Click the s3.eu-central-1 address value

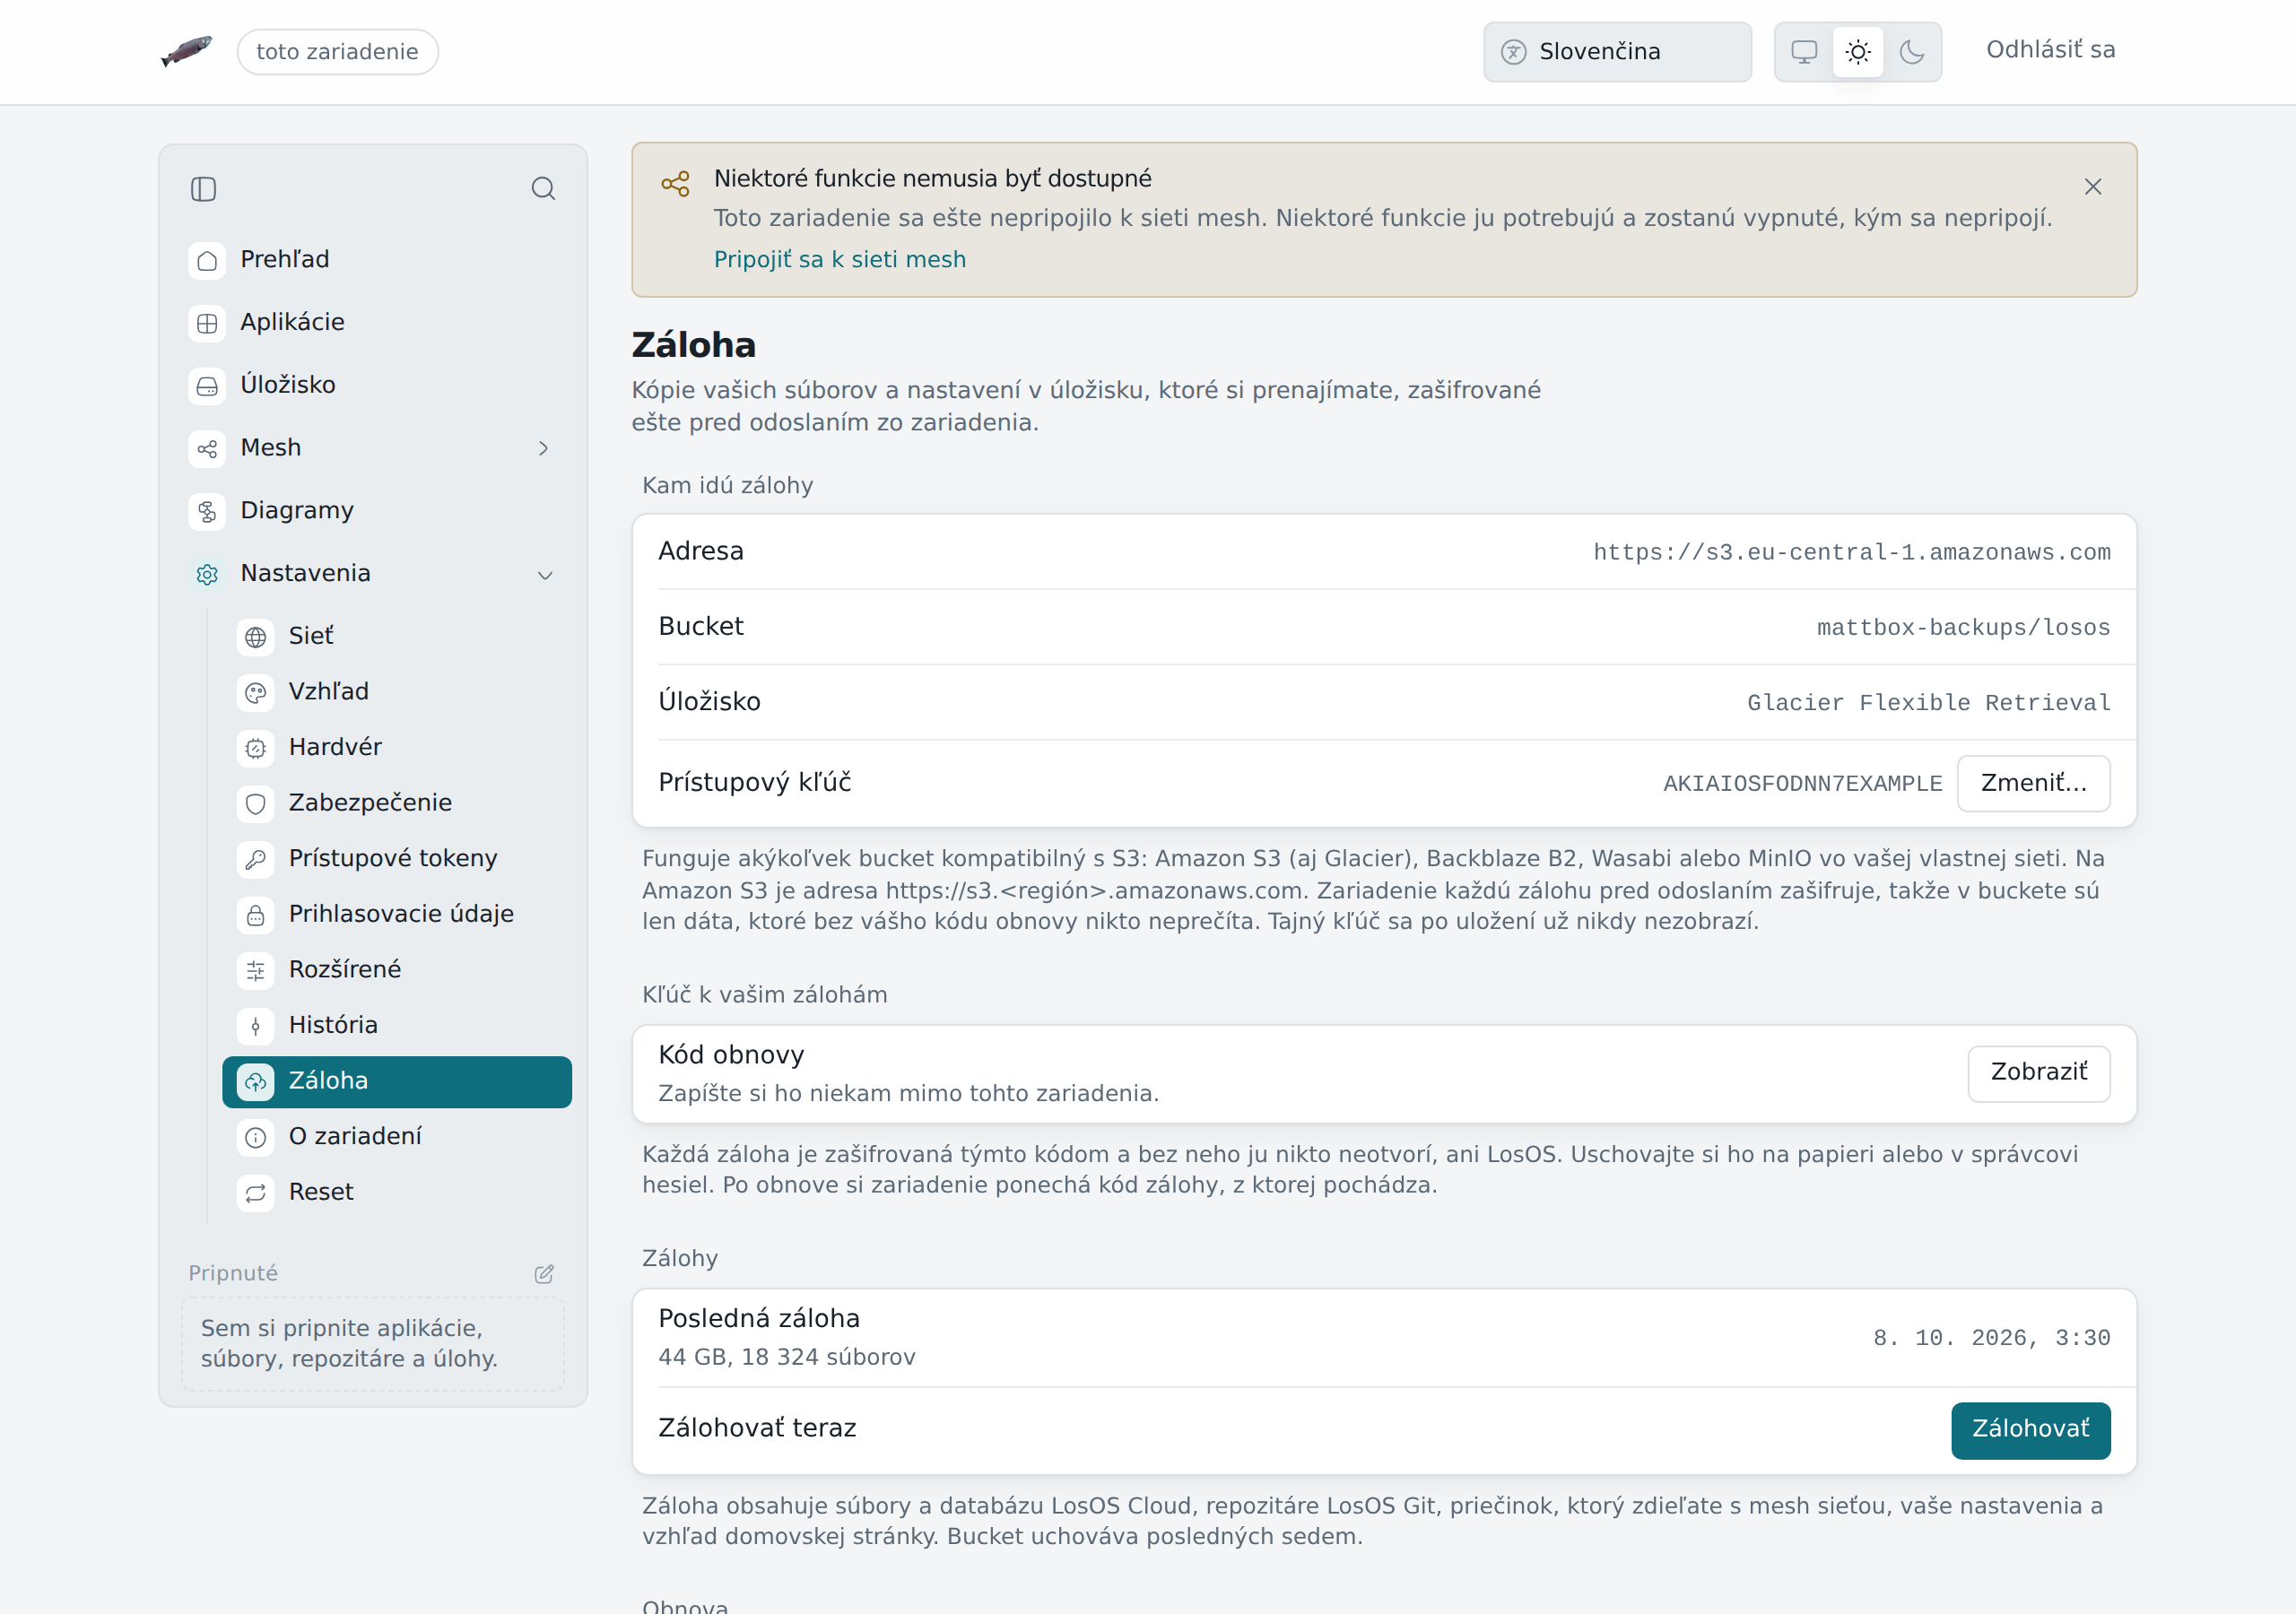(x=1852, y=553)
